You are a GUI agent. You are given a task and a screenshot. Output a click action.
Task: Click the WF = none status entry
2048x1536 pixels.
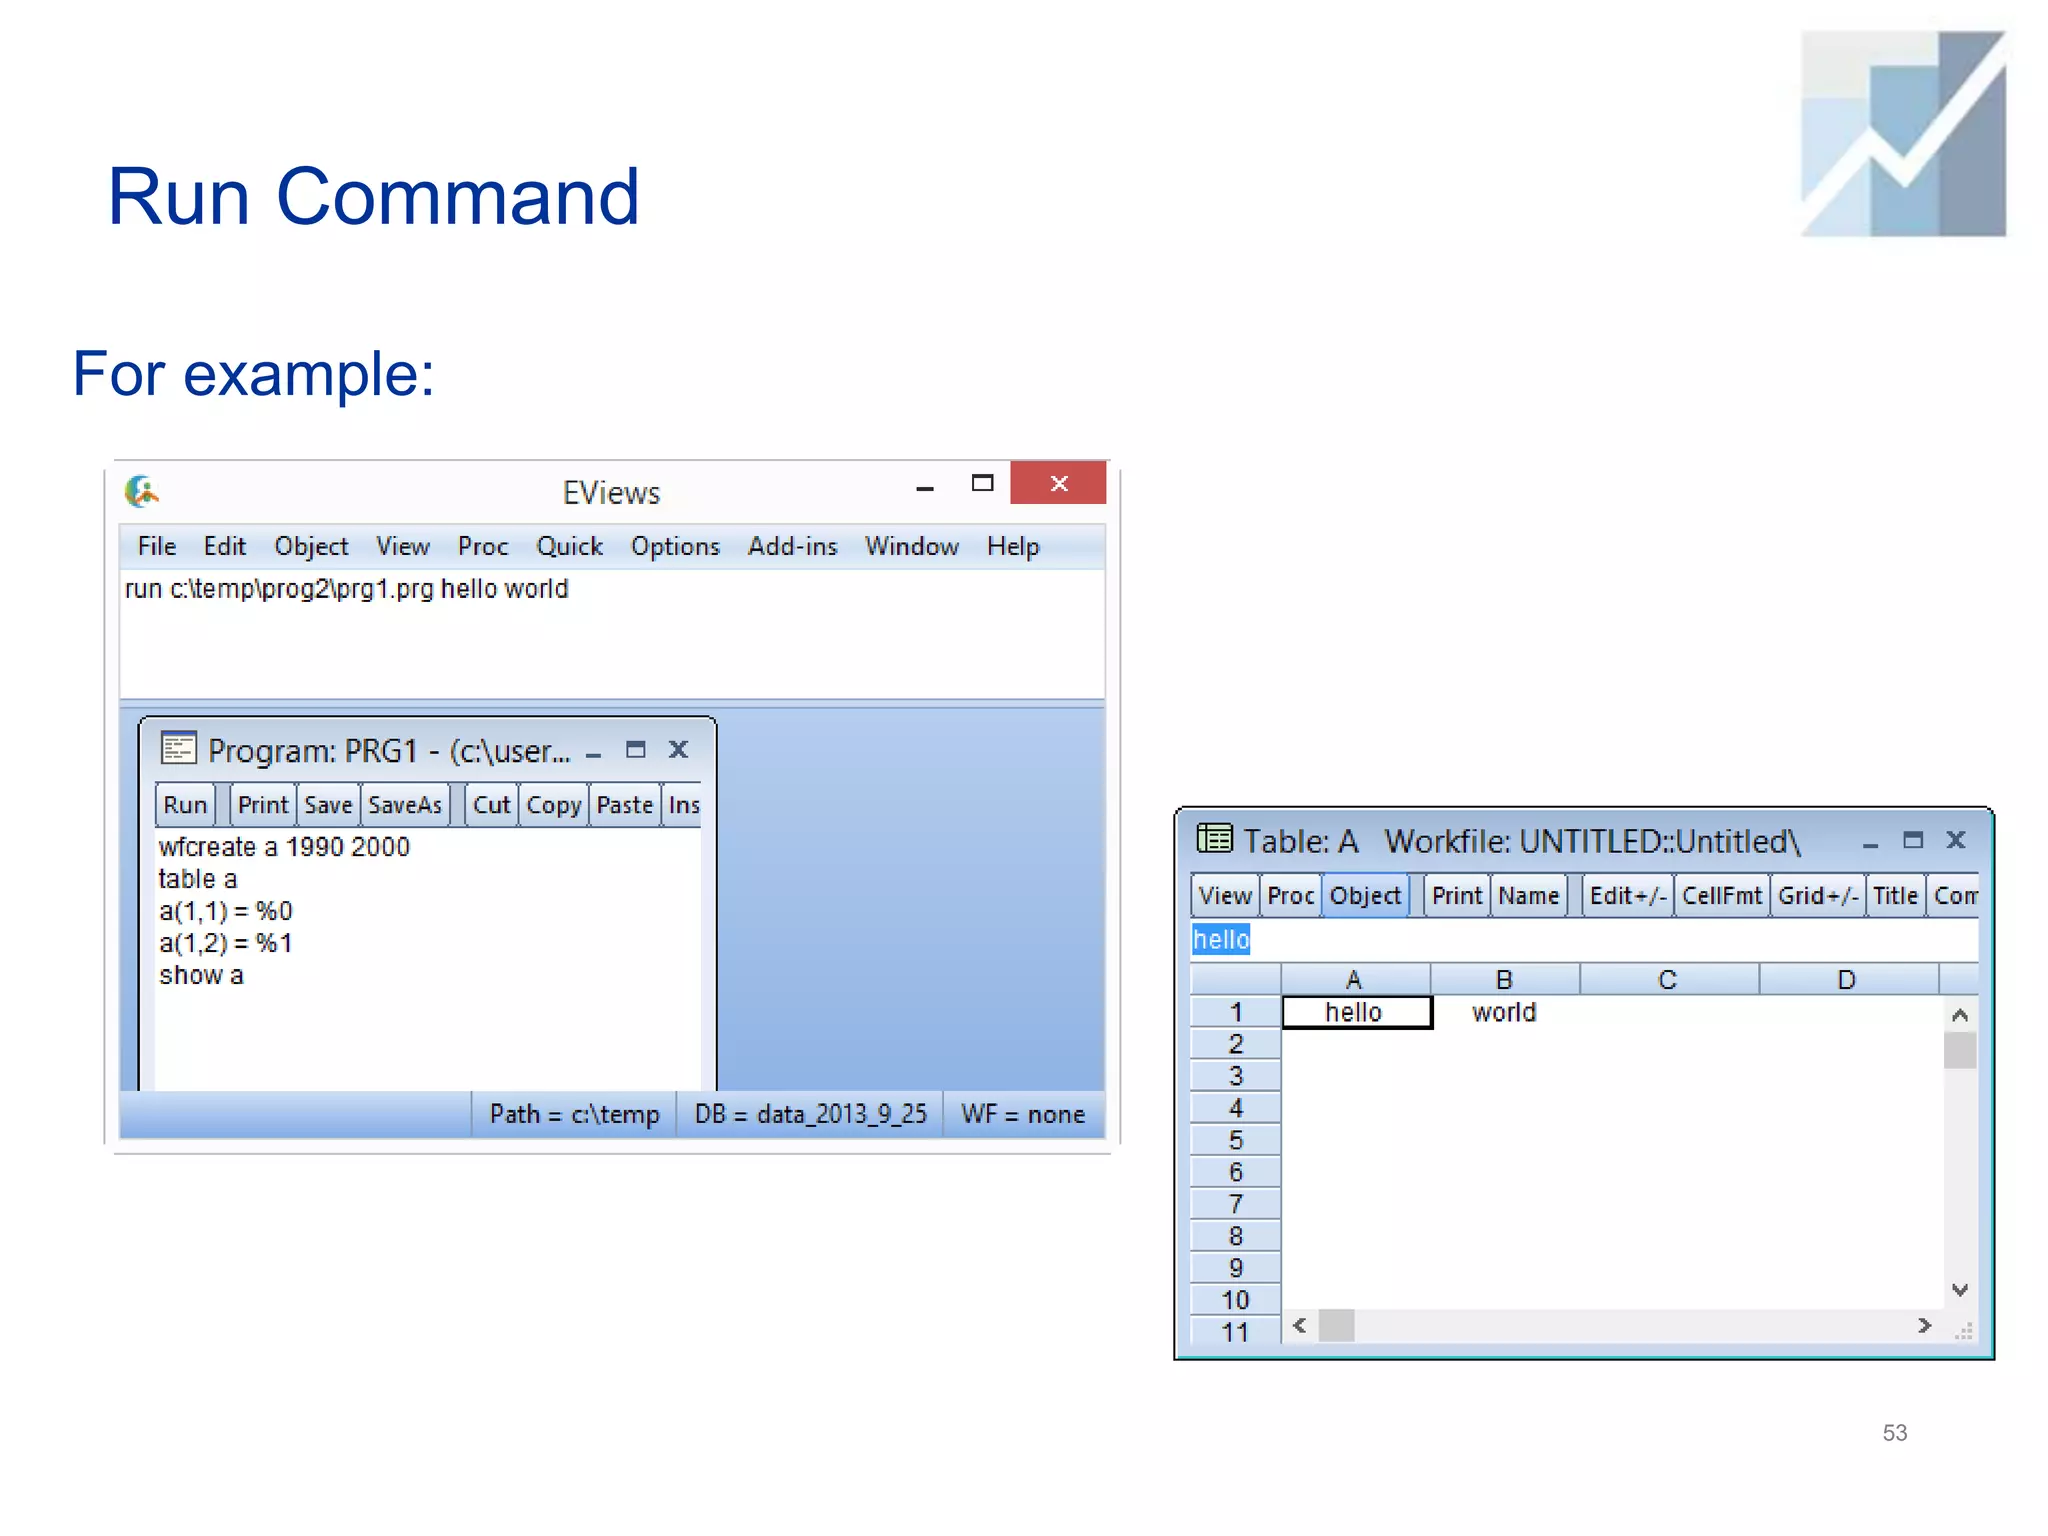1023,1114
